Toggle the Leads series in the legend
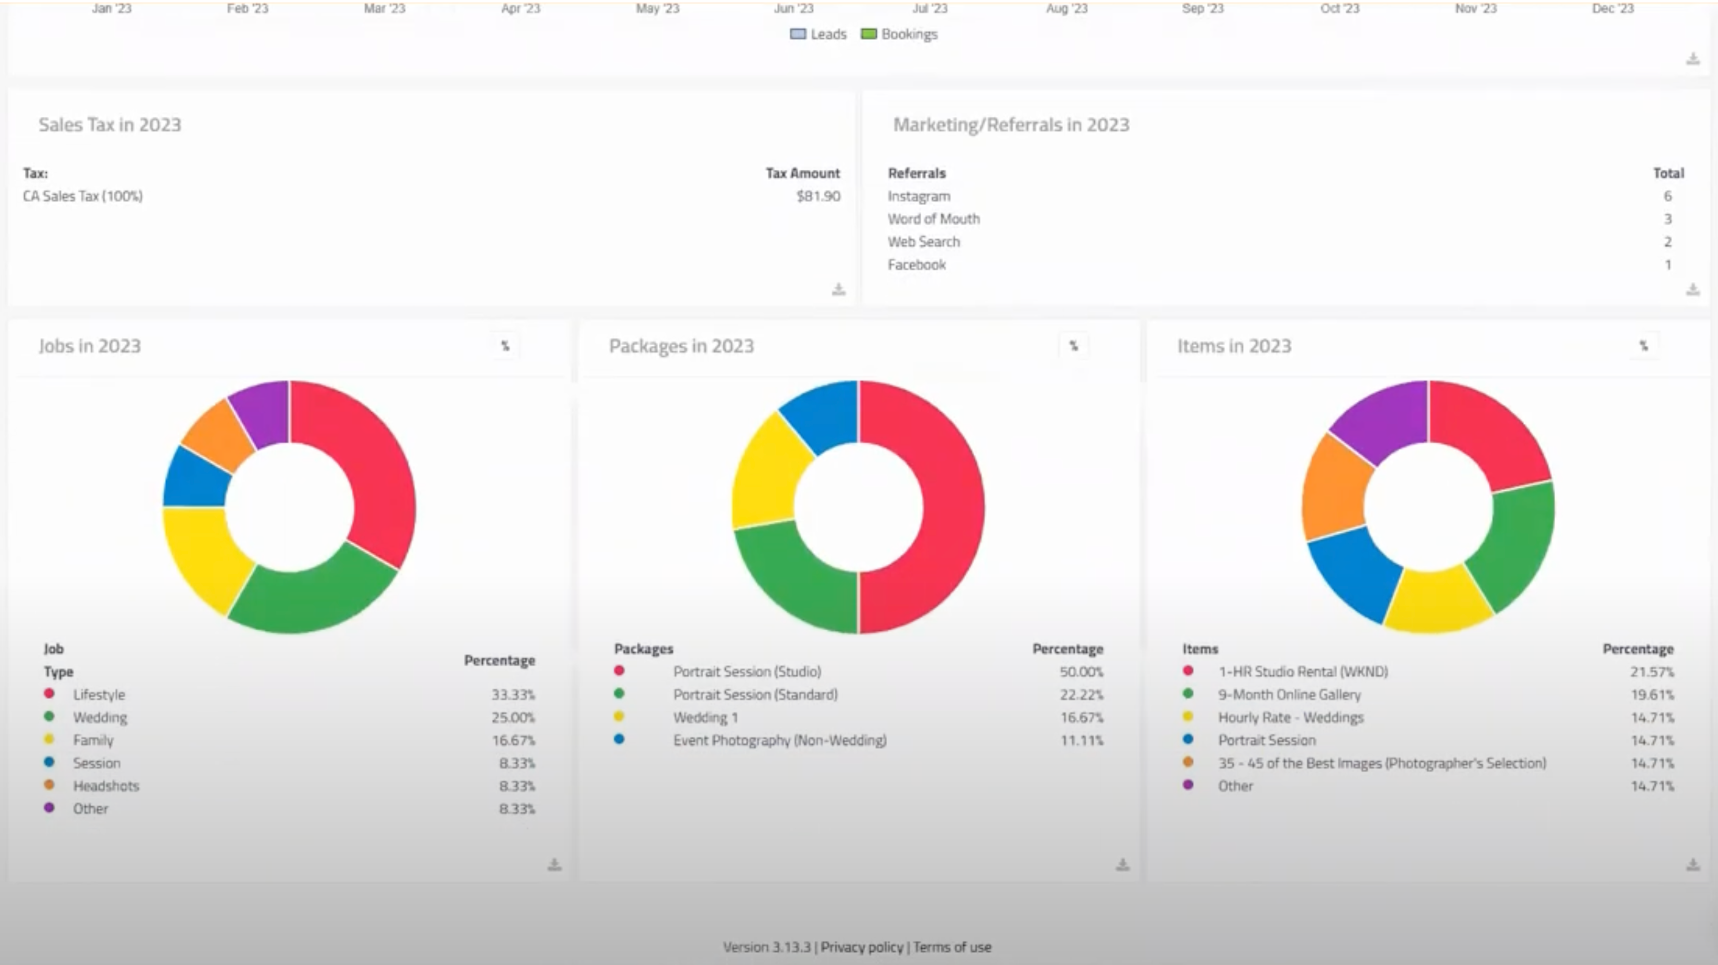This screenshot has height=965, width=1718. coord(818,33)
